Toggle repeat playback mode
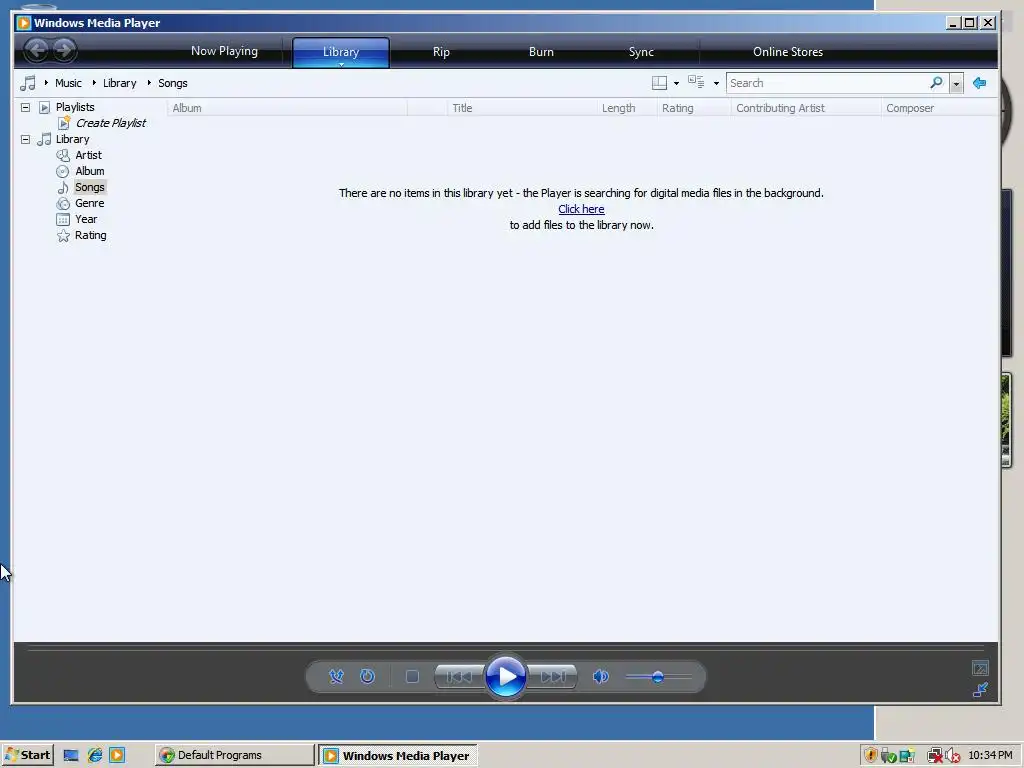1024x768 pixels. pyautogui.click(x=368, y=677)
